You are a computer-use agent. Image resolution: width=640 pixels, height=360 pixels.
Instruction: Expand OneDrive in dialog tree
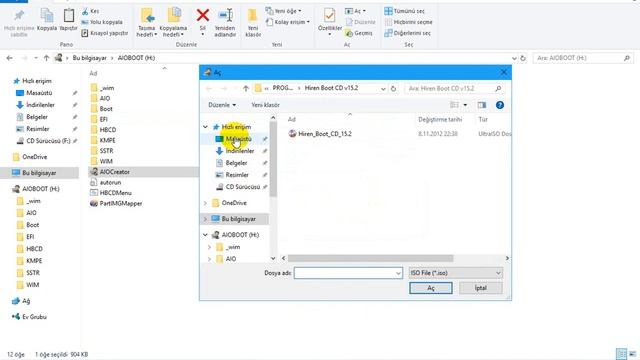[205, 203]
